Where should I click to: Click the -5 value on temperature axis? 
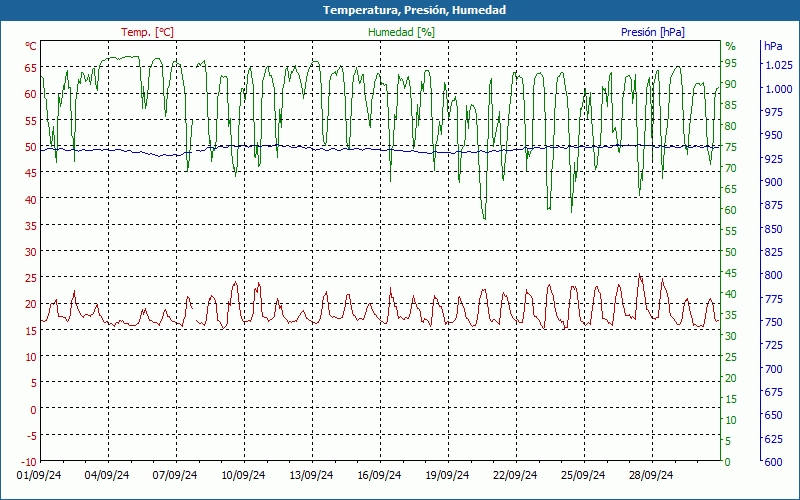click(x=31, y=435)
